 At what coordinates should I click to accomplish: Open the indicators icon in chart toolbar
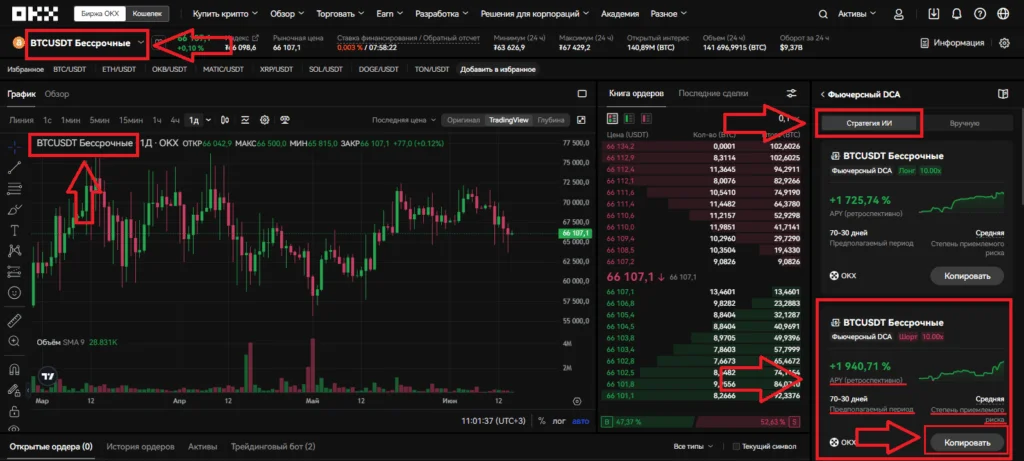(x=245, y=120)
